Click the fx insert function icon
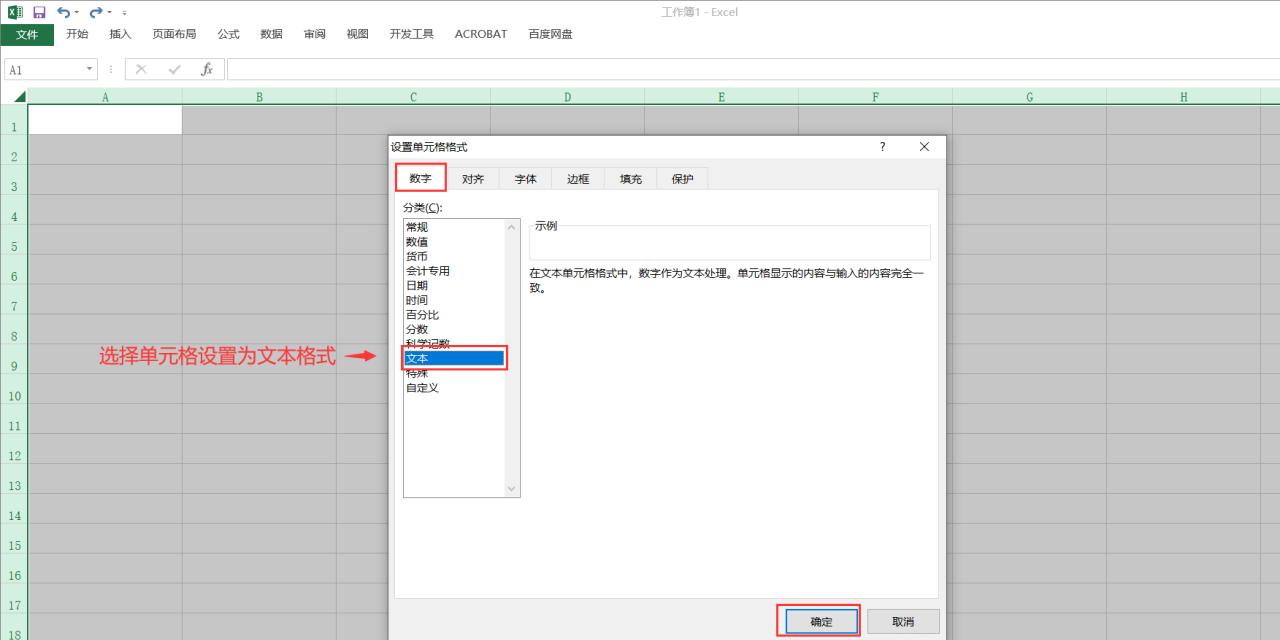The height and width of the screenshot is (640, 1280). (x=207, y=70)
